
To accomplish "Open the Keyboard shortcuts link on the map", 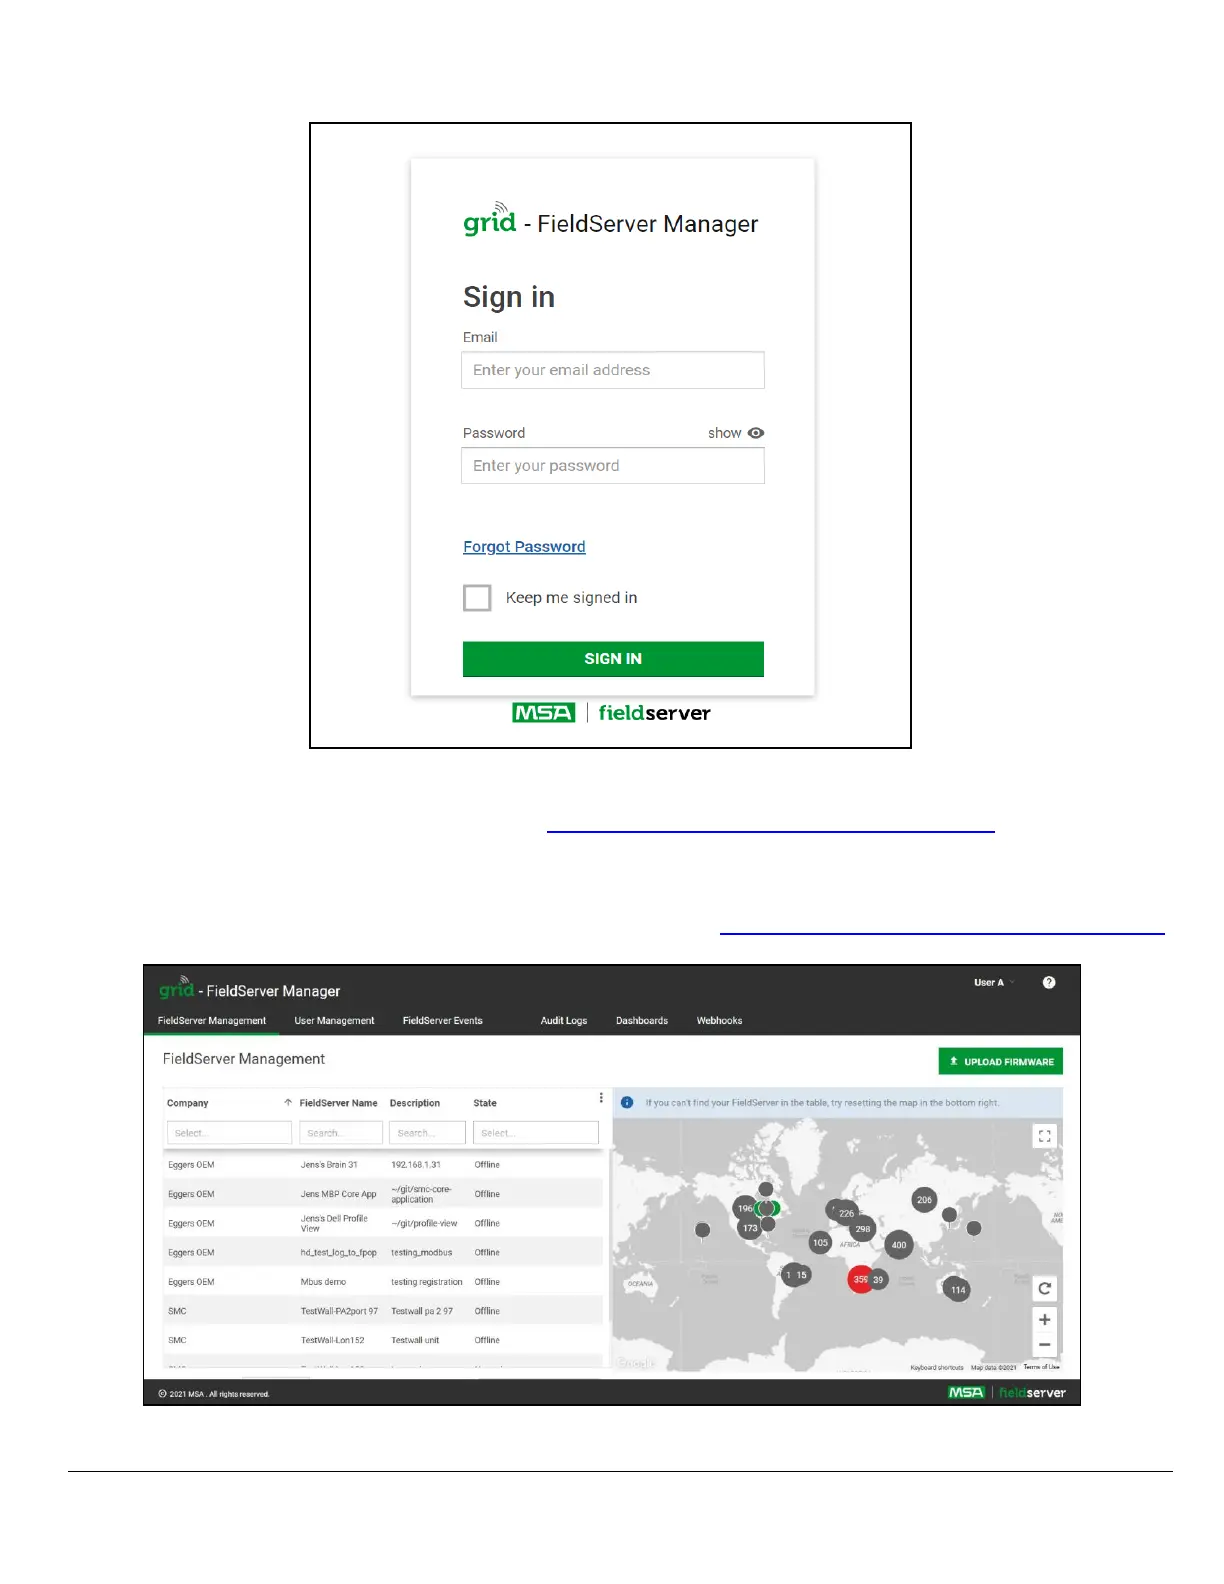I will pyautogui.click(x=937, y=1367).
